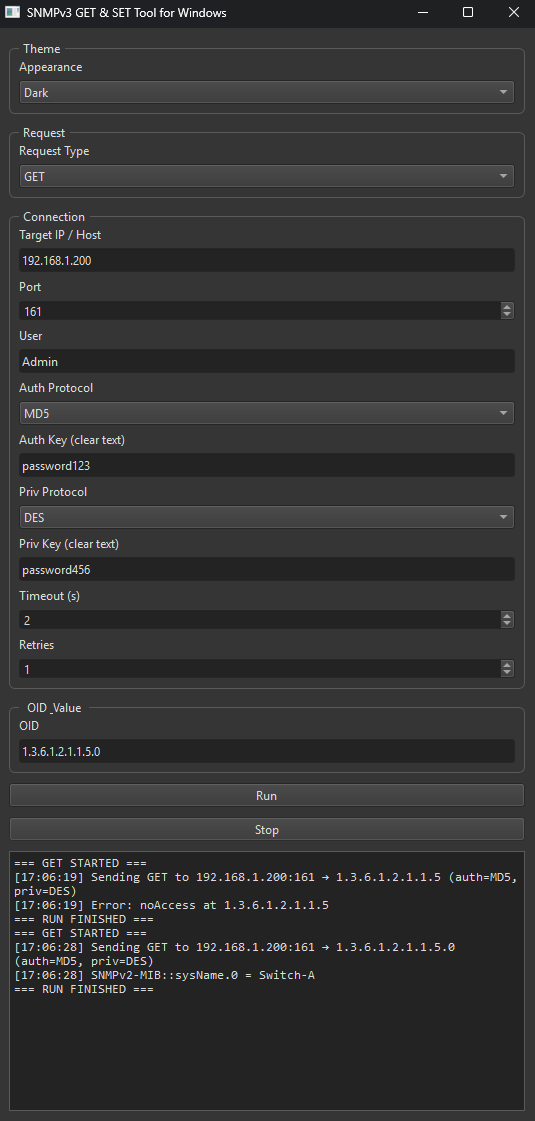
Task: Click the 'Target IP / Host' label
Action: coord(60,234)
